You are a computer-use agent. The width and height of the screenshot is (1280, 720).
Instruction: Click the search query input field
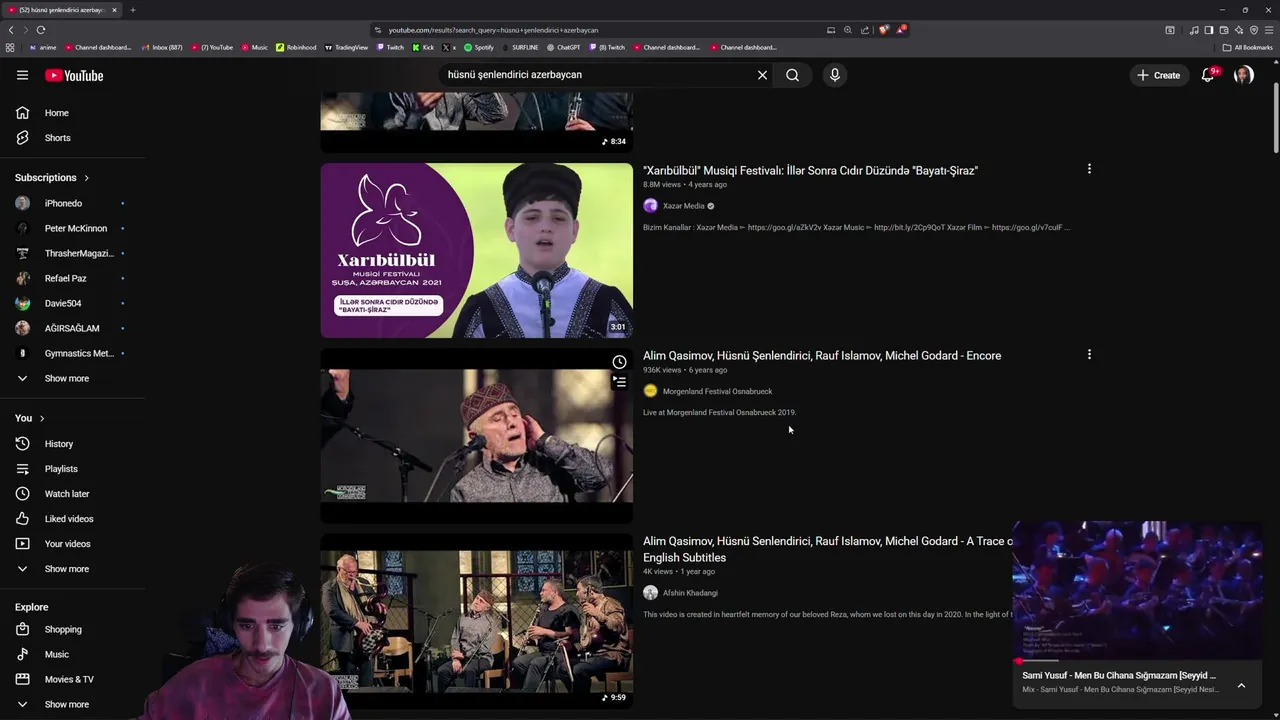(x=595, y=75)
